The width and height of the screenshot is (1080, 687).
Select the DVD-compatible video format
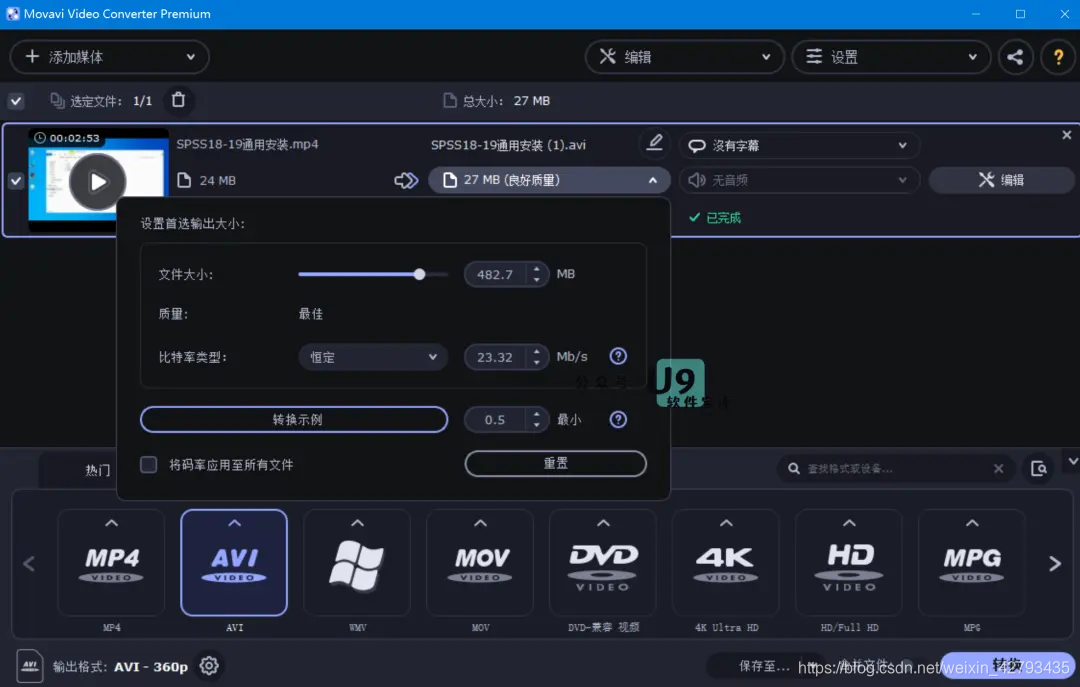tap(603, 563)
